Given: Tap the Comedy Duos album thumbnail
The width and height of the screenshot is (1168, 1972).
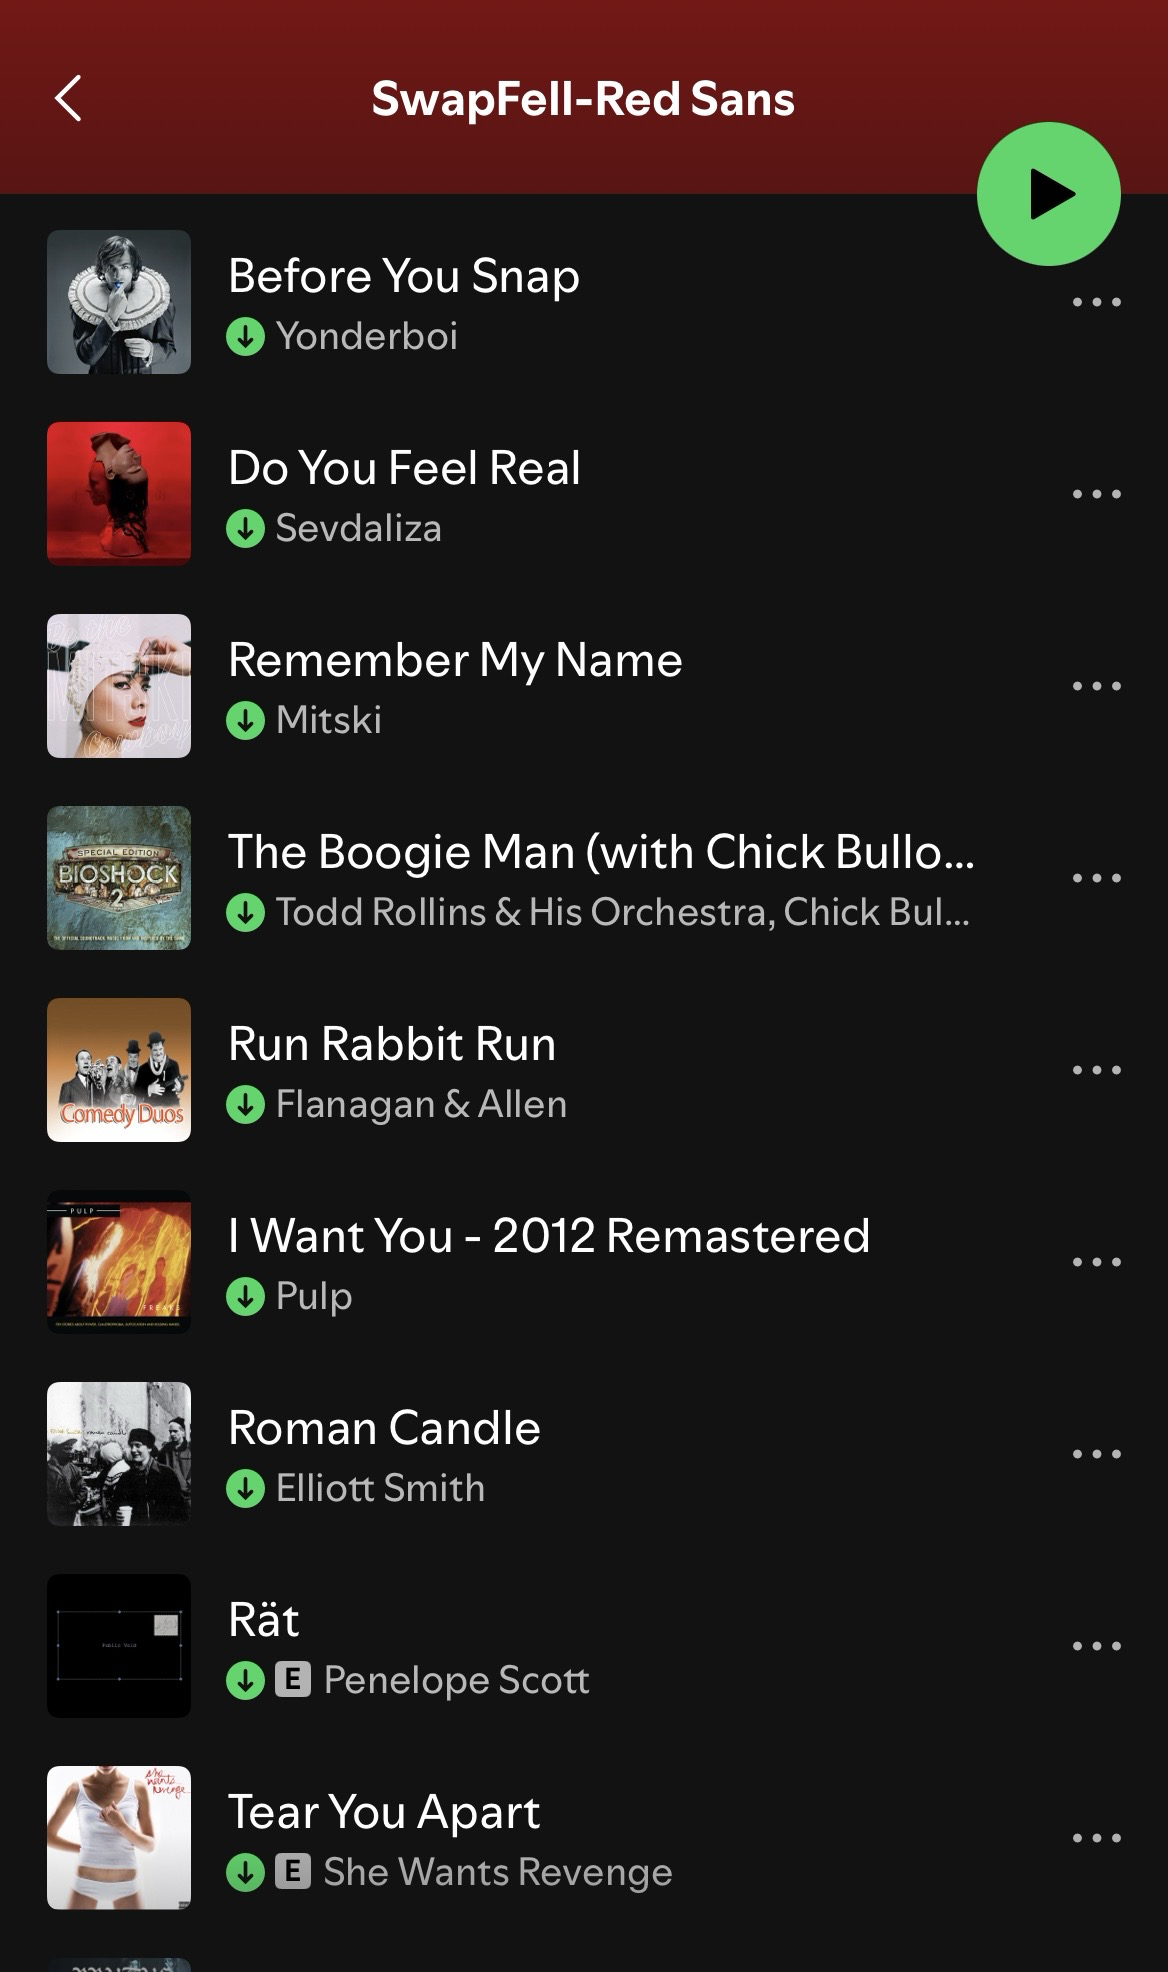Looking at the screenshot, I should pyautogui.click(x=119, y=1070).
